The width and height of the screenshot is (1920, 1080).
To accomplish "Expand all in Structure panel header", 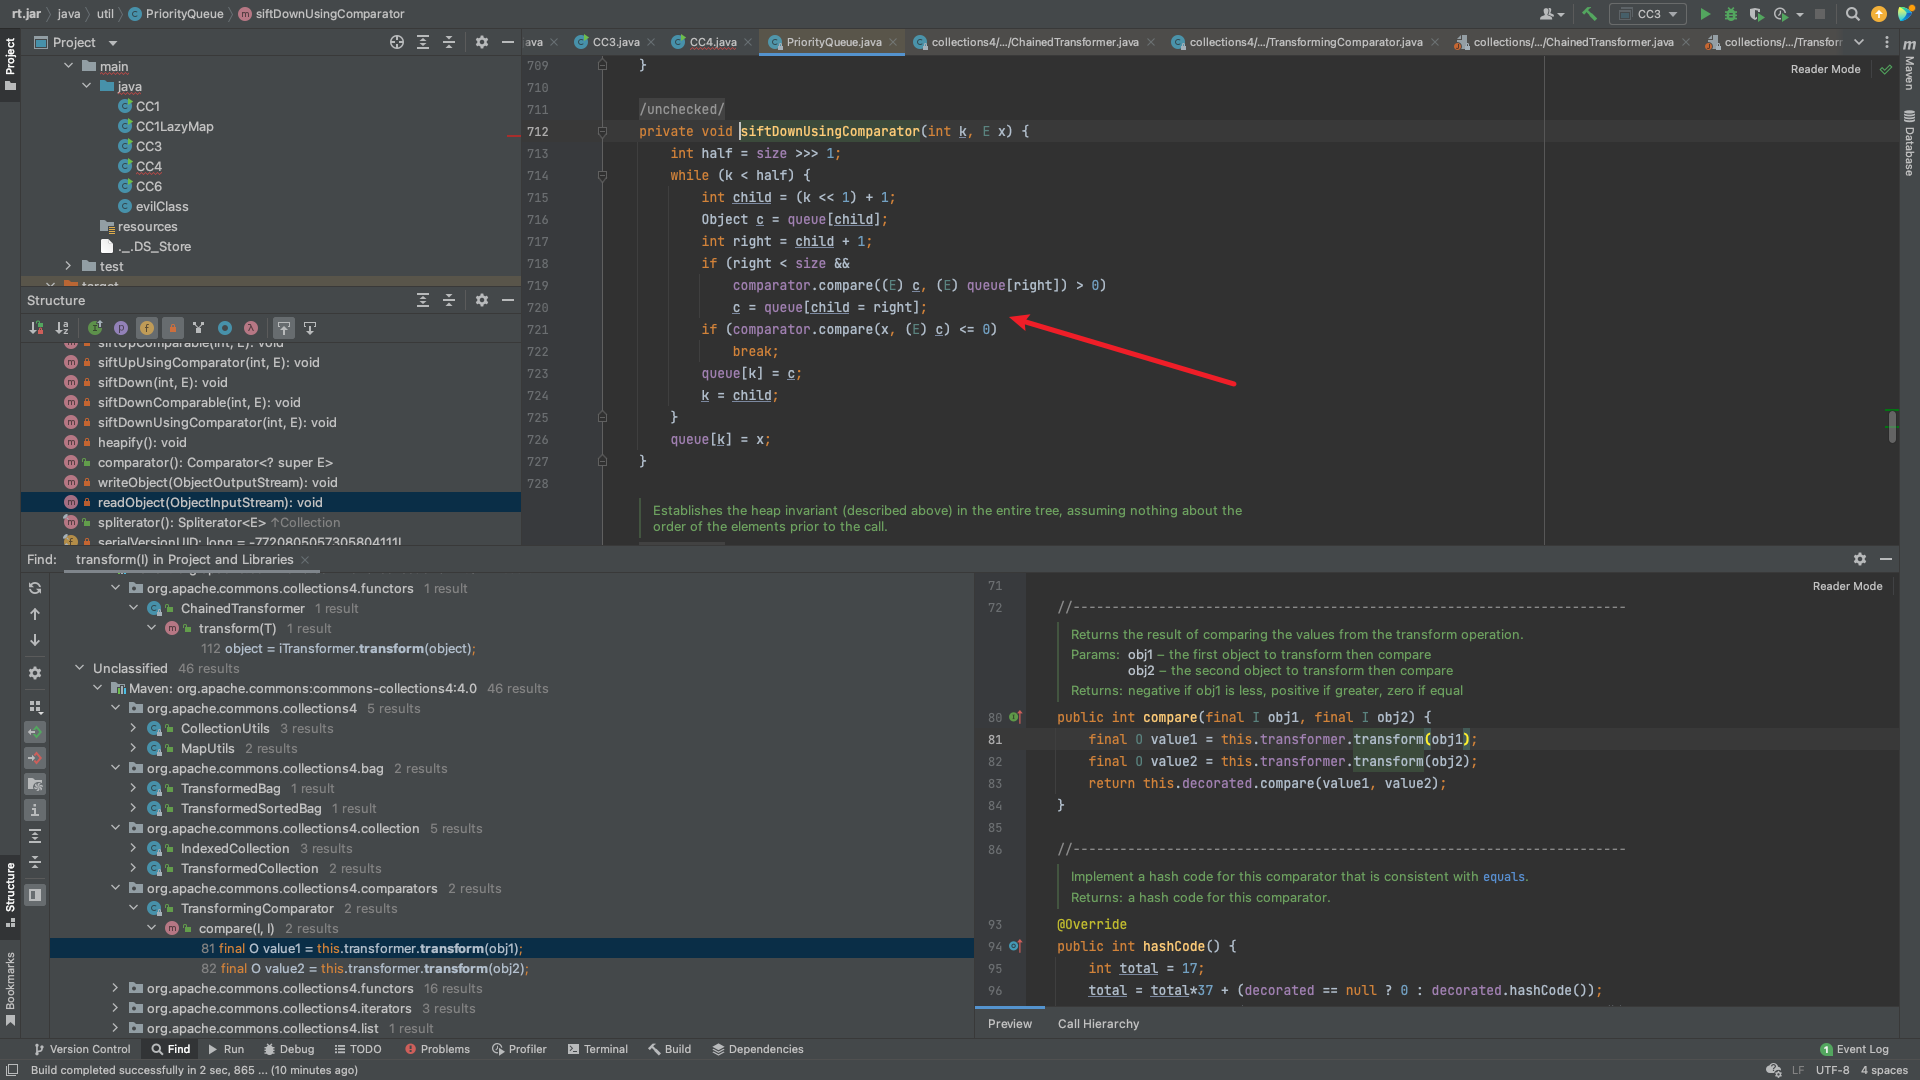I will [x=423, y=300].
